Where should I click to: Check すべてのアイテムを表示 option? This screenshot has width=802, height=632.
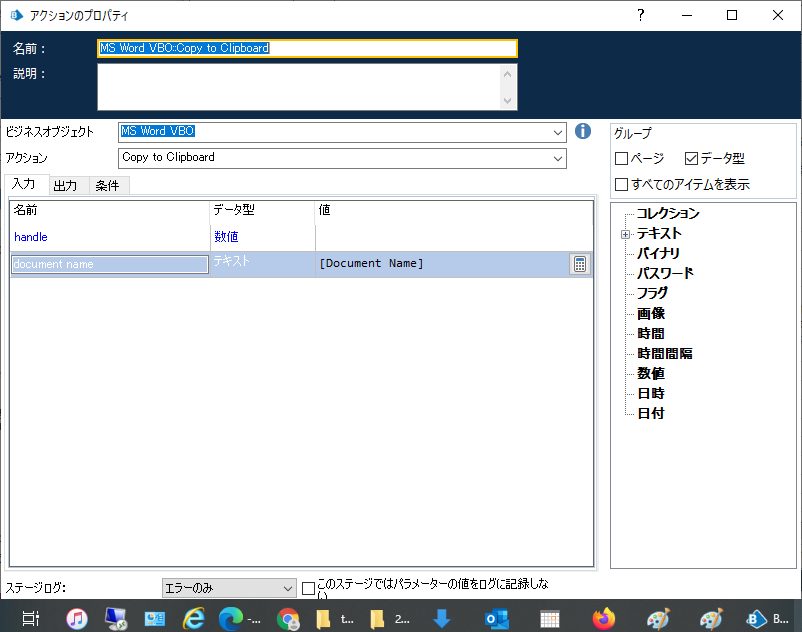tap(621, 184)
